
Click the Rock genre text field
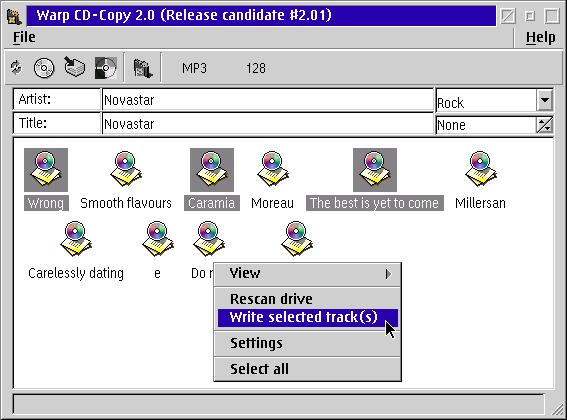click(x=486, y=101)
